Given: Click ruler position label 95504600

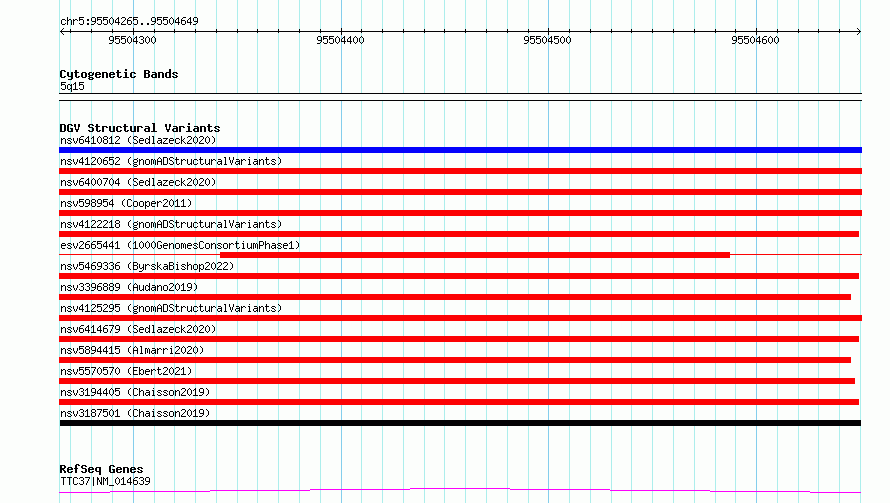Looking at the screenshot, I should click(755, 40).
